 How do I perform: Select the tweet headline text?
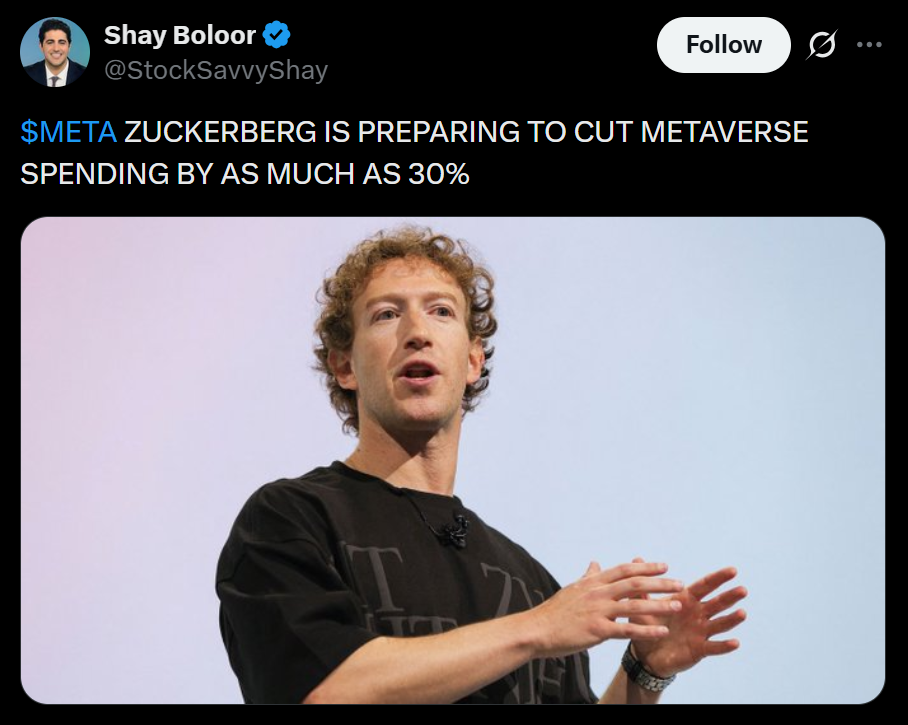click(414, 153)
